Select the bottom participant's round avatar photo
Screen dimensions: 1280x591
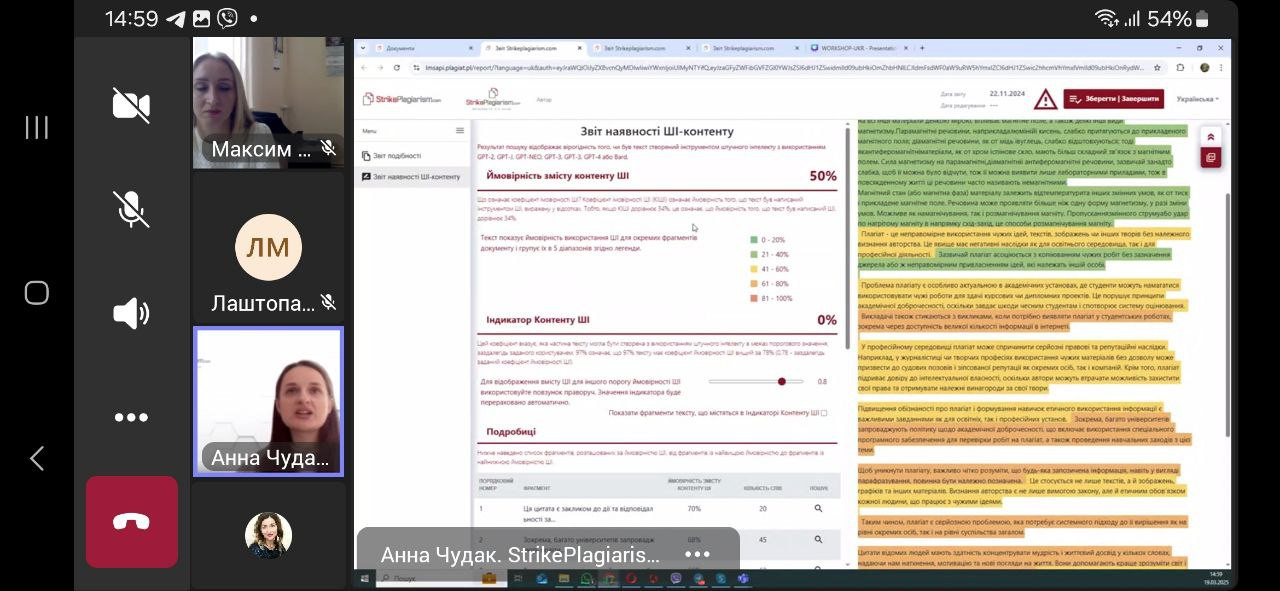[x=268, y=535]
